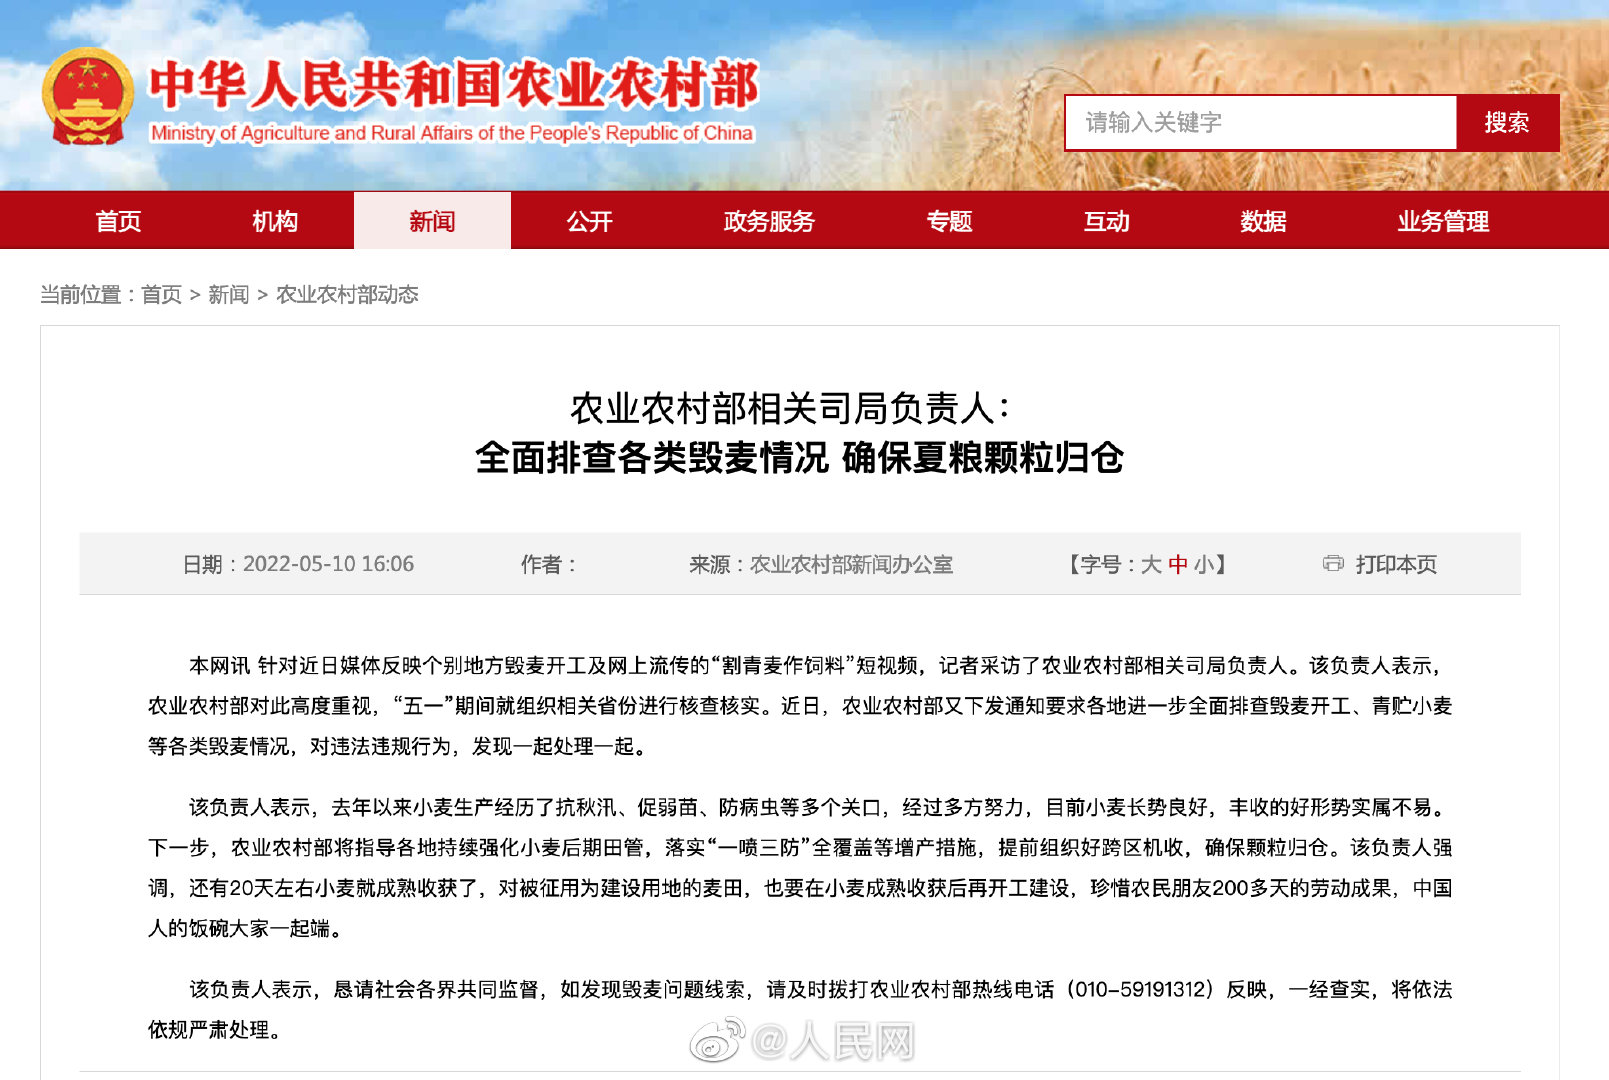Screen dimensions: 1609x1080
Task: Open the 专题 navigation item
Action: [x=949, y=221]
